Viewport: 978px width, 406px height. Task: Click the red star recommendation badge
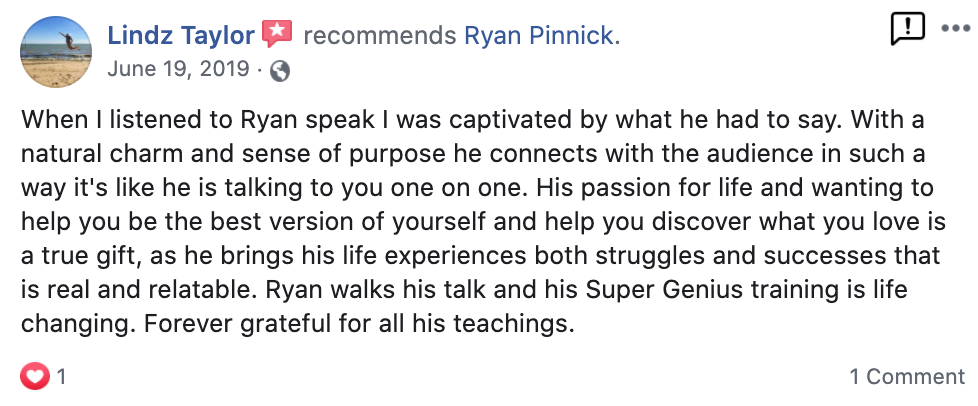pyautogui.click(x=276, y=35)
